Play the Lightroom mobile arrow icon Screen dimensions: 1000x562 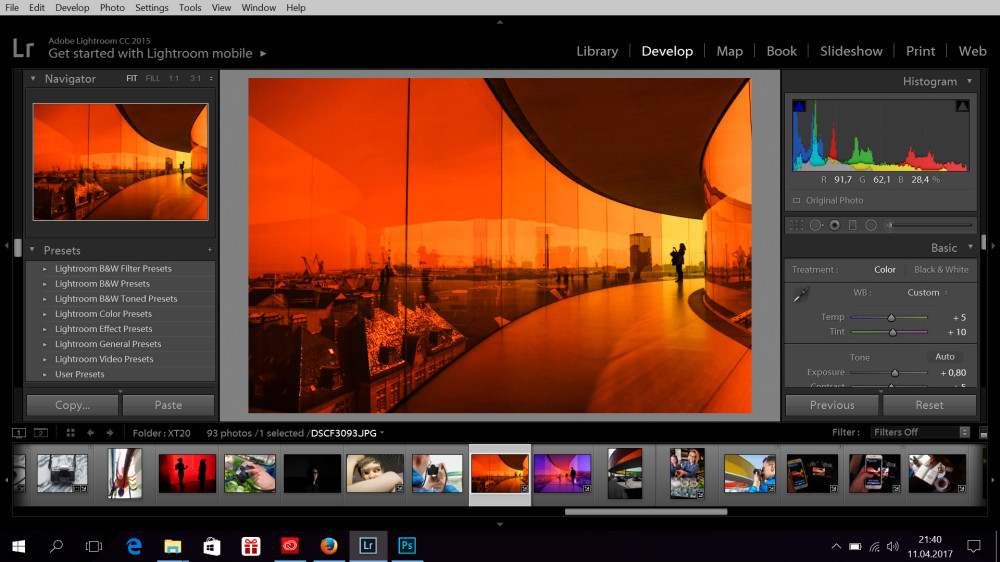point(263,54)
